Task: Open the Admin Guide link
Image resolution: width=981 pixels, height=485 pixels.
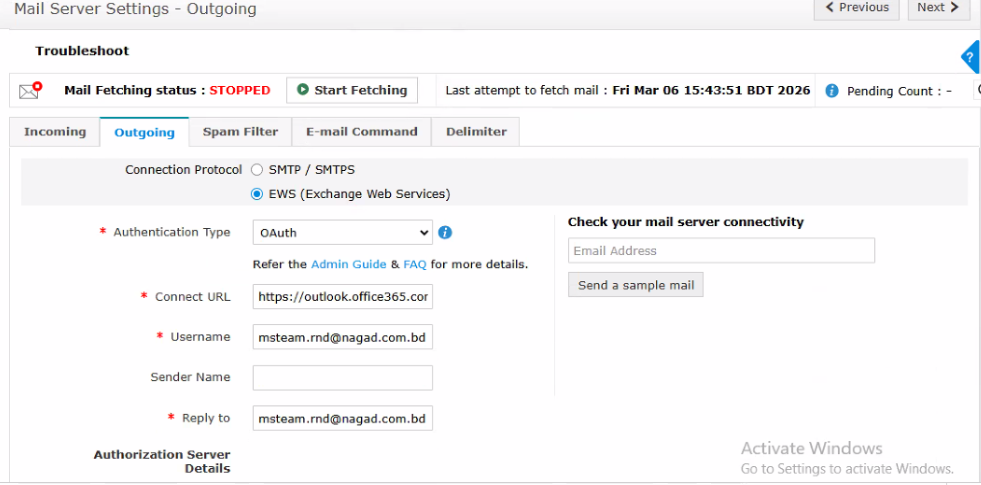Action: click(348, 265)
